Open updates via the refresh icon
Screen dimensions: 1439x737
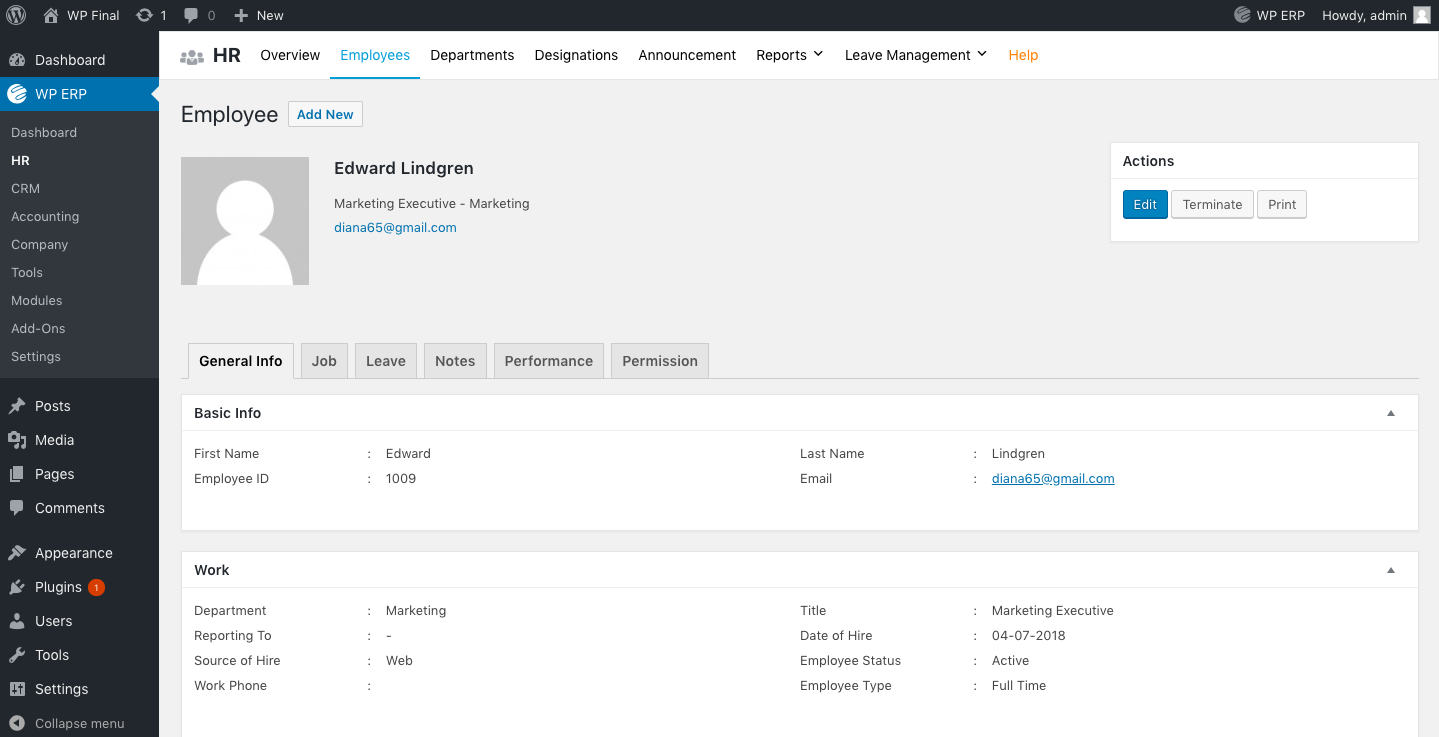(x=146, y=15)
